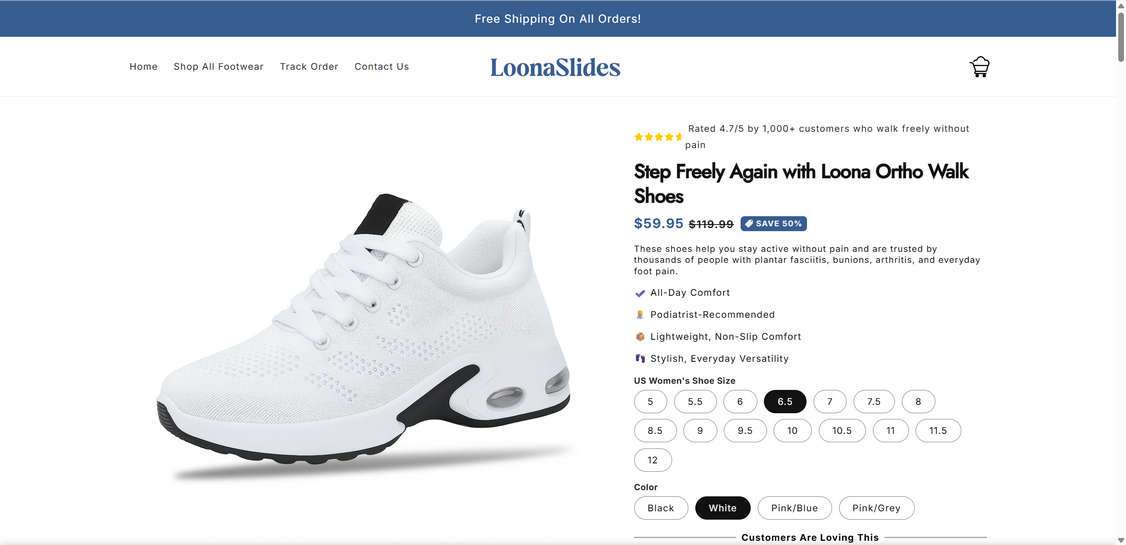
Task: Open the shopping cart icon
Action: tap(979, 67)
